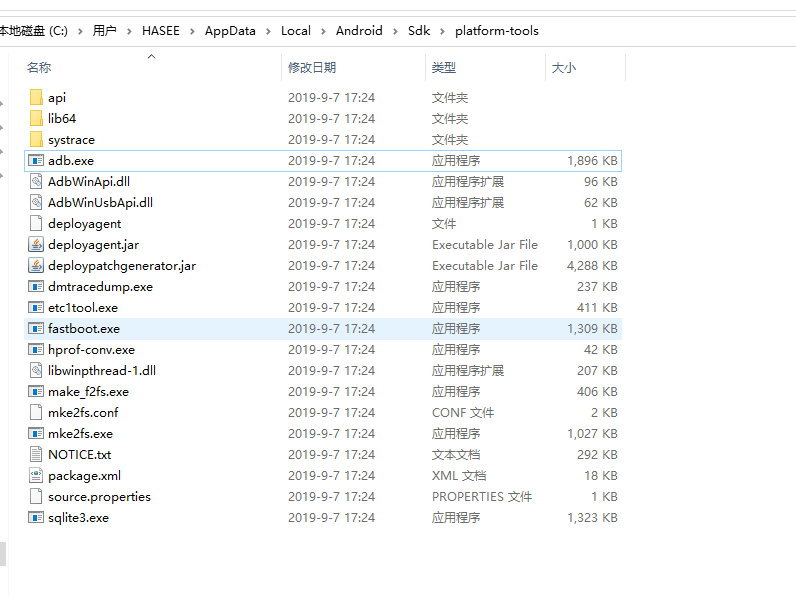The height and width of the screenshot is (597, 796).
Task: Expand breadcrumb arrow after Local
Action: [323, 31]
